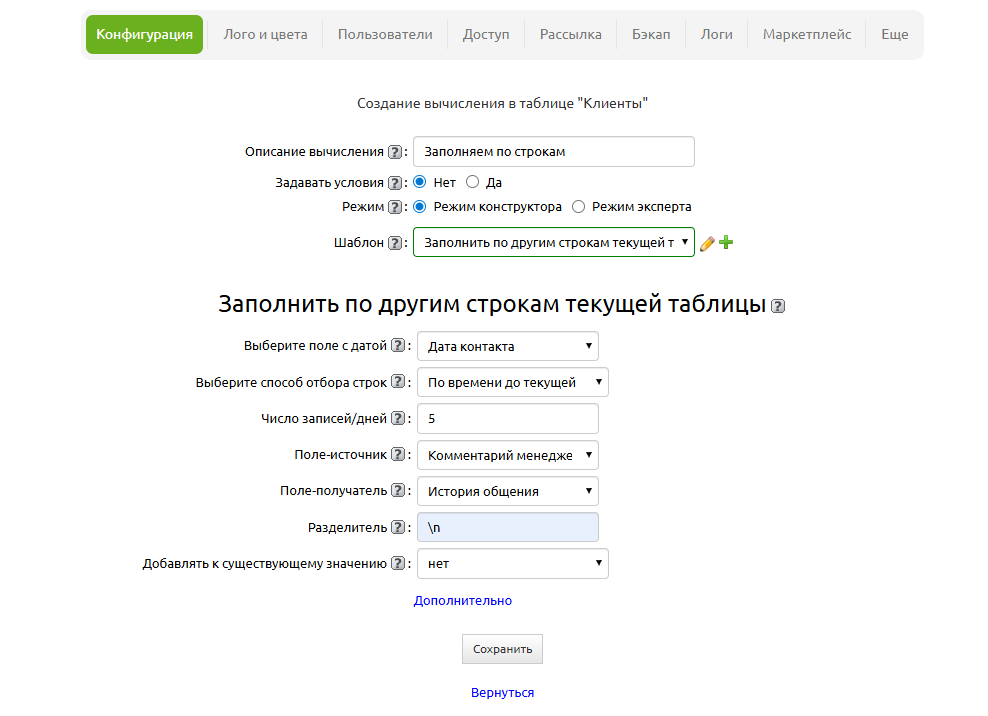Click help icon next to Разделитель

398,527
